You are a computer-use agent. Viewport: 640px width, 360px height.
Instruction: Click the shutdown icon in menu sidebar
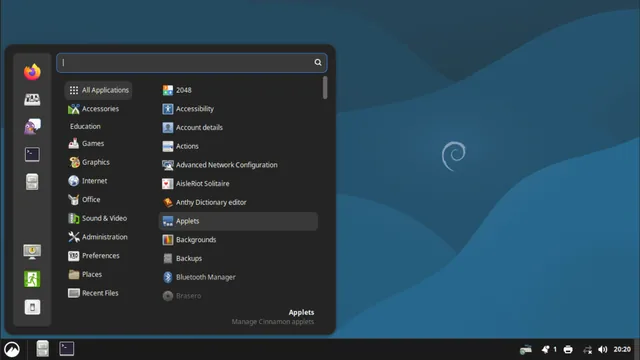pyautogui.click(x=32, y=307)
